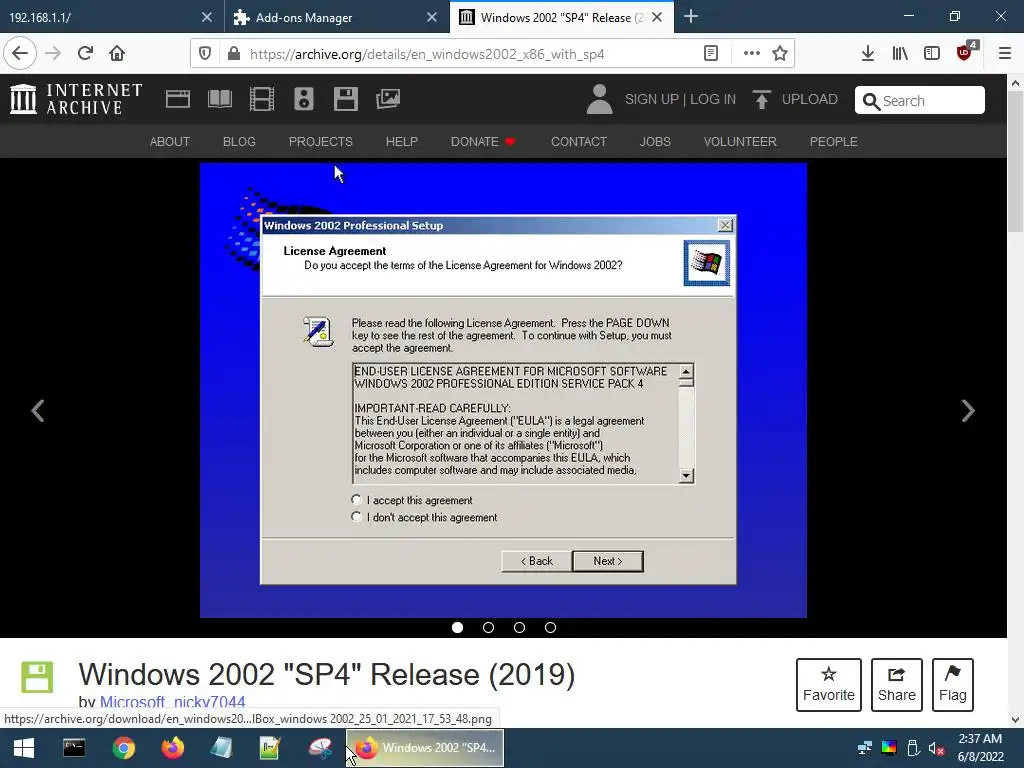Image resolution: width=1024 pixels, height=768 pixels.
Task: Open the ABOUT menu item
Action: tap(170, 142)
